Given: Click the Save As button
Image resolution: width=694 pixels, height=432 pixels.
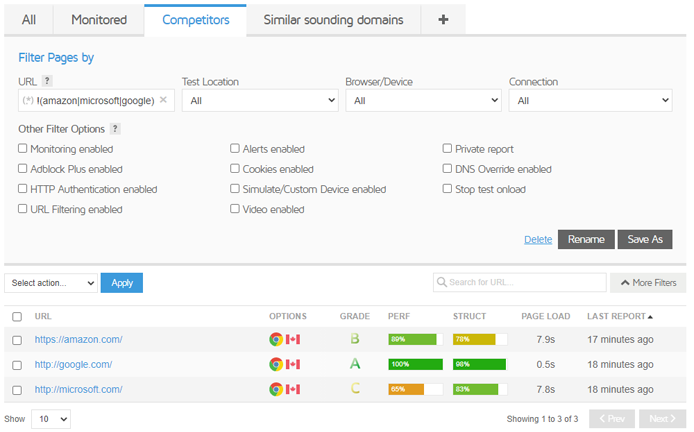Looking at the screenshot, I should [645, 239].
